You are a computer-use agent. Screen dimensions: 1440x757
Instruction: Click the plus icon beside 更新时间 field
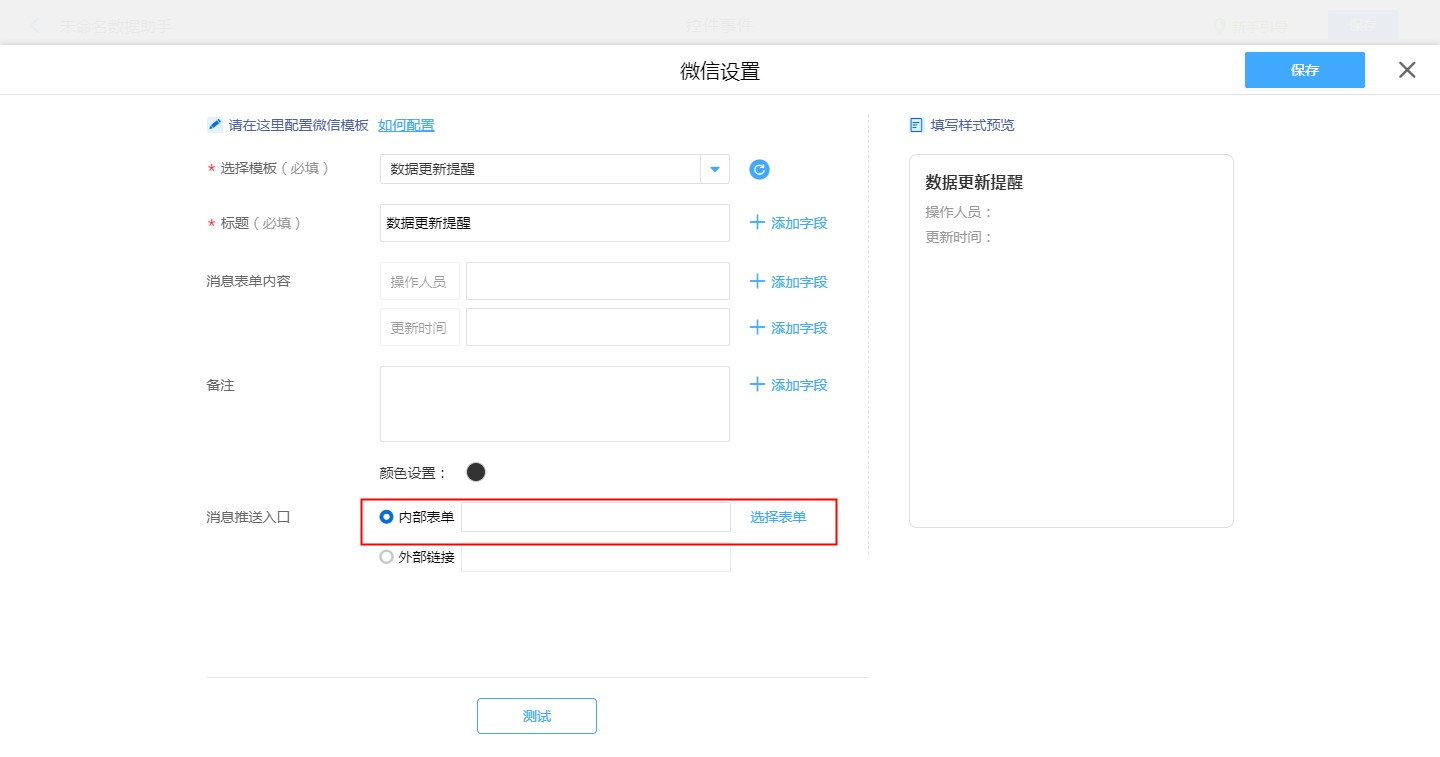[757, 328]
